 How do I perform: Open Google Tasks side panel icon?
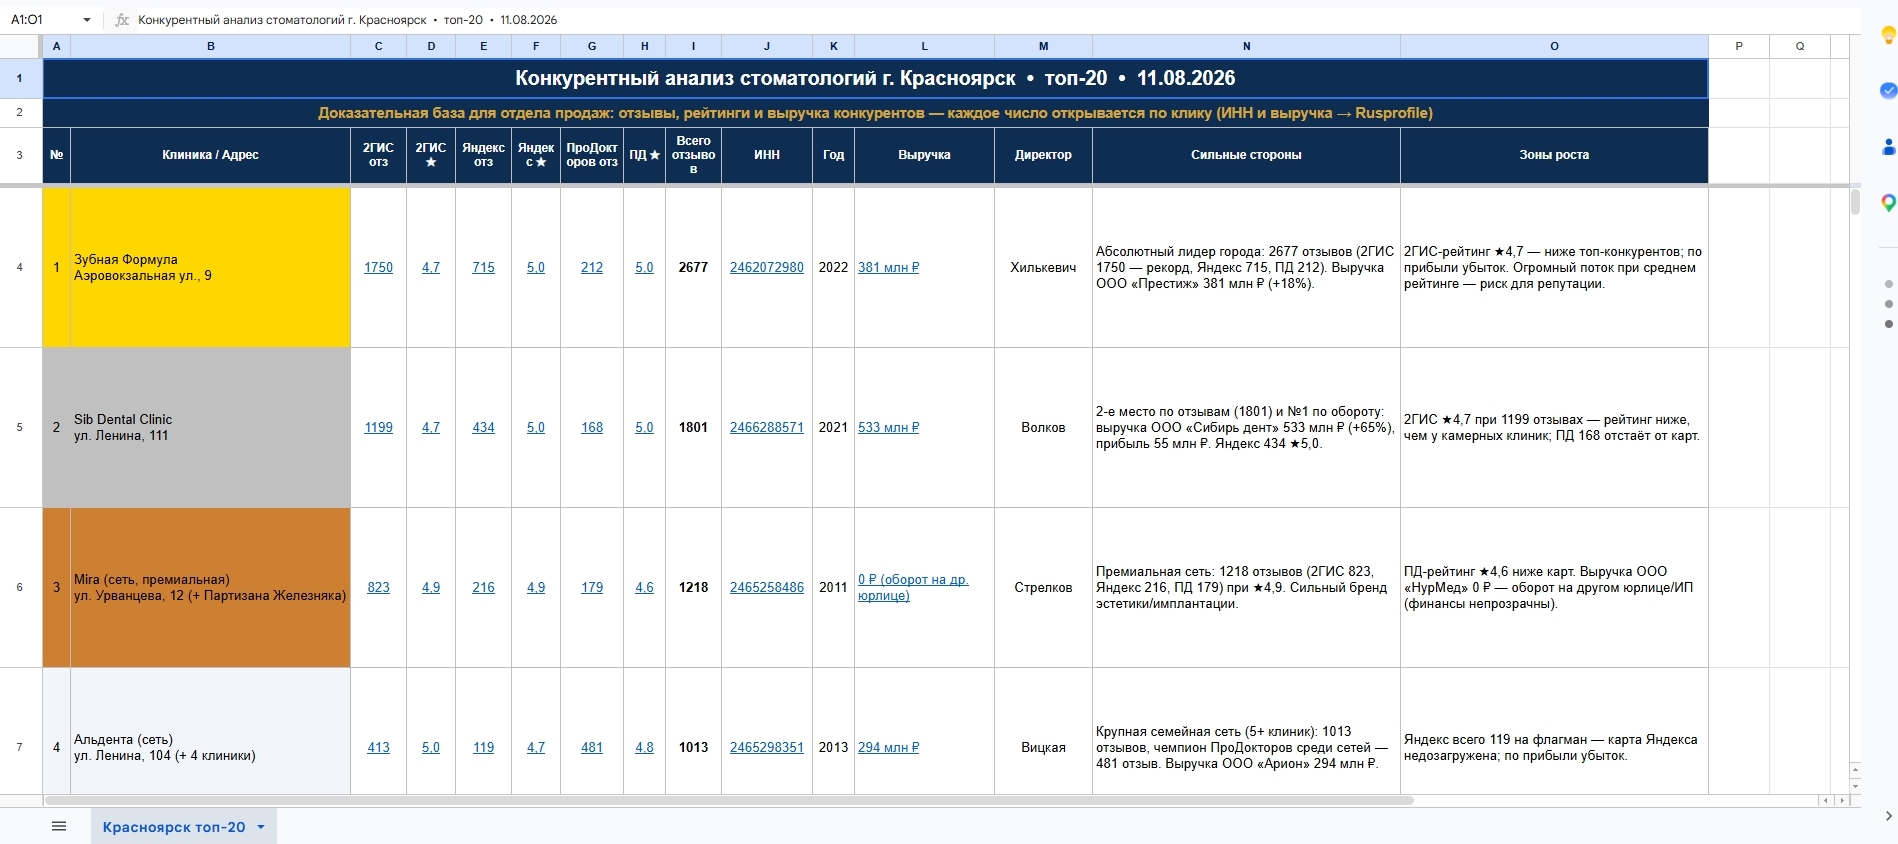pos(1888,90)
